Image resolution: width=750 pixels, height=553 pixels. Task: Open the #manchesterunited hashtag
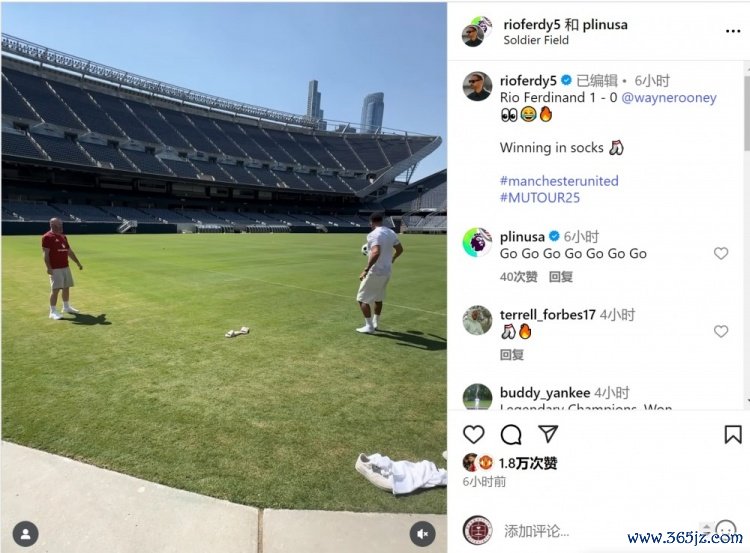tap(559, 181)
